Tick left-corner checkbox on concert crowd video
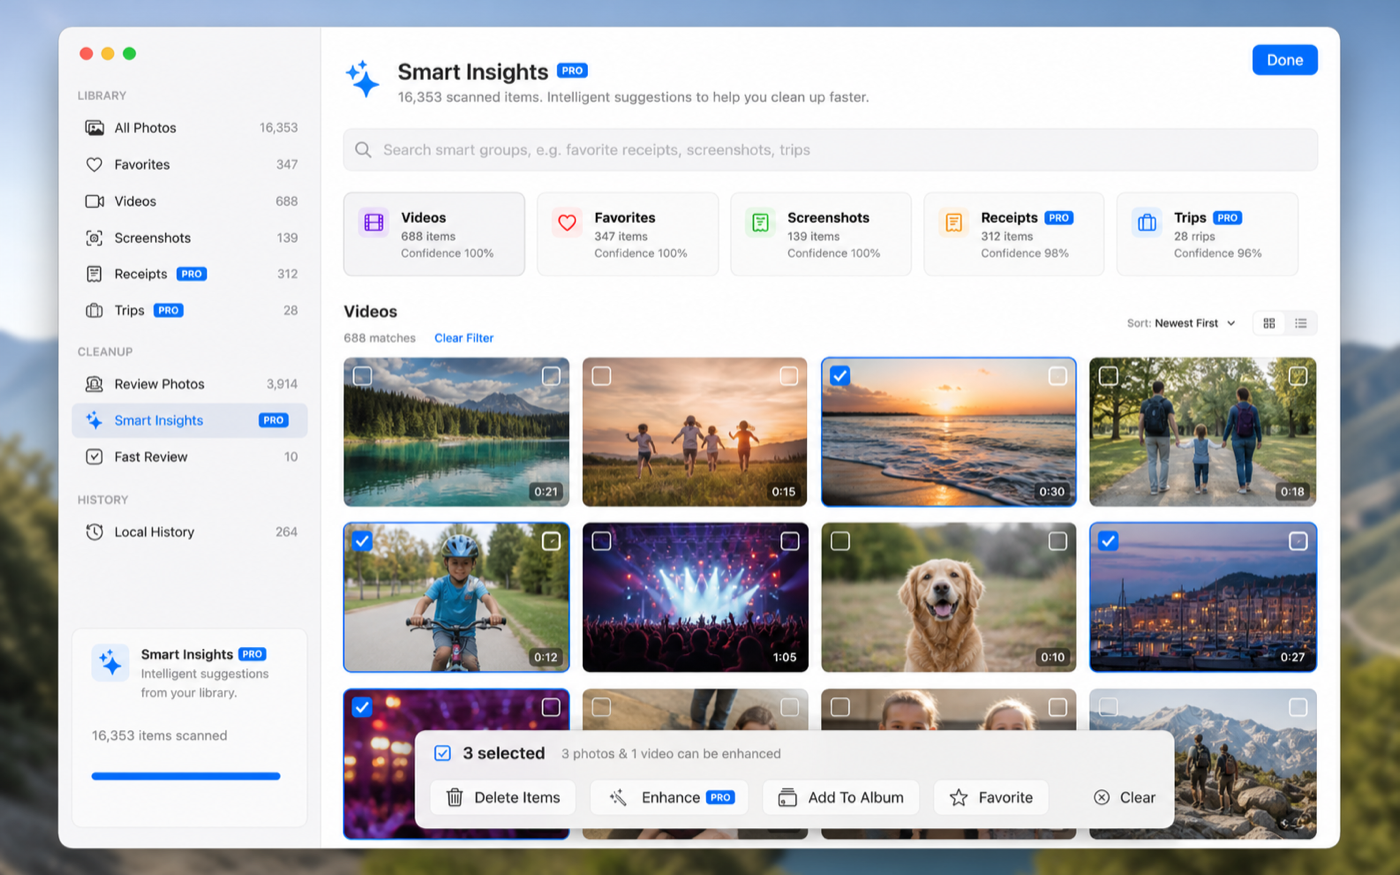 601,541
